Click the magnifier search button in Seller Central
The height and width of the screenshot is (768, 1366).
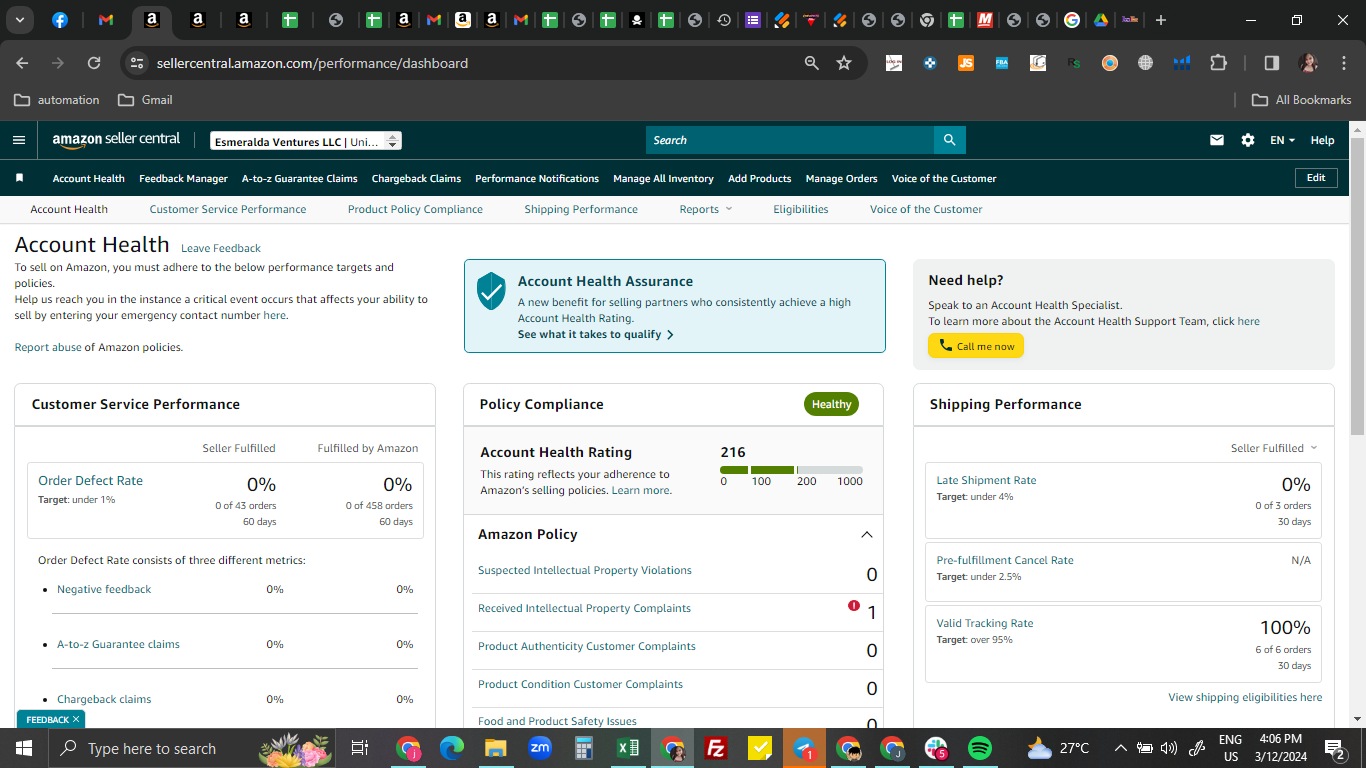click(x=949, y=140)
